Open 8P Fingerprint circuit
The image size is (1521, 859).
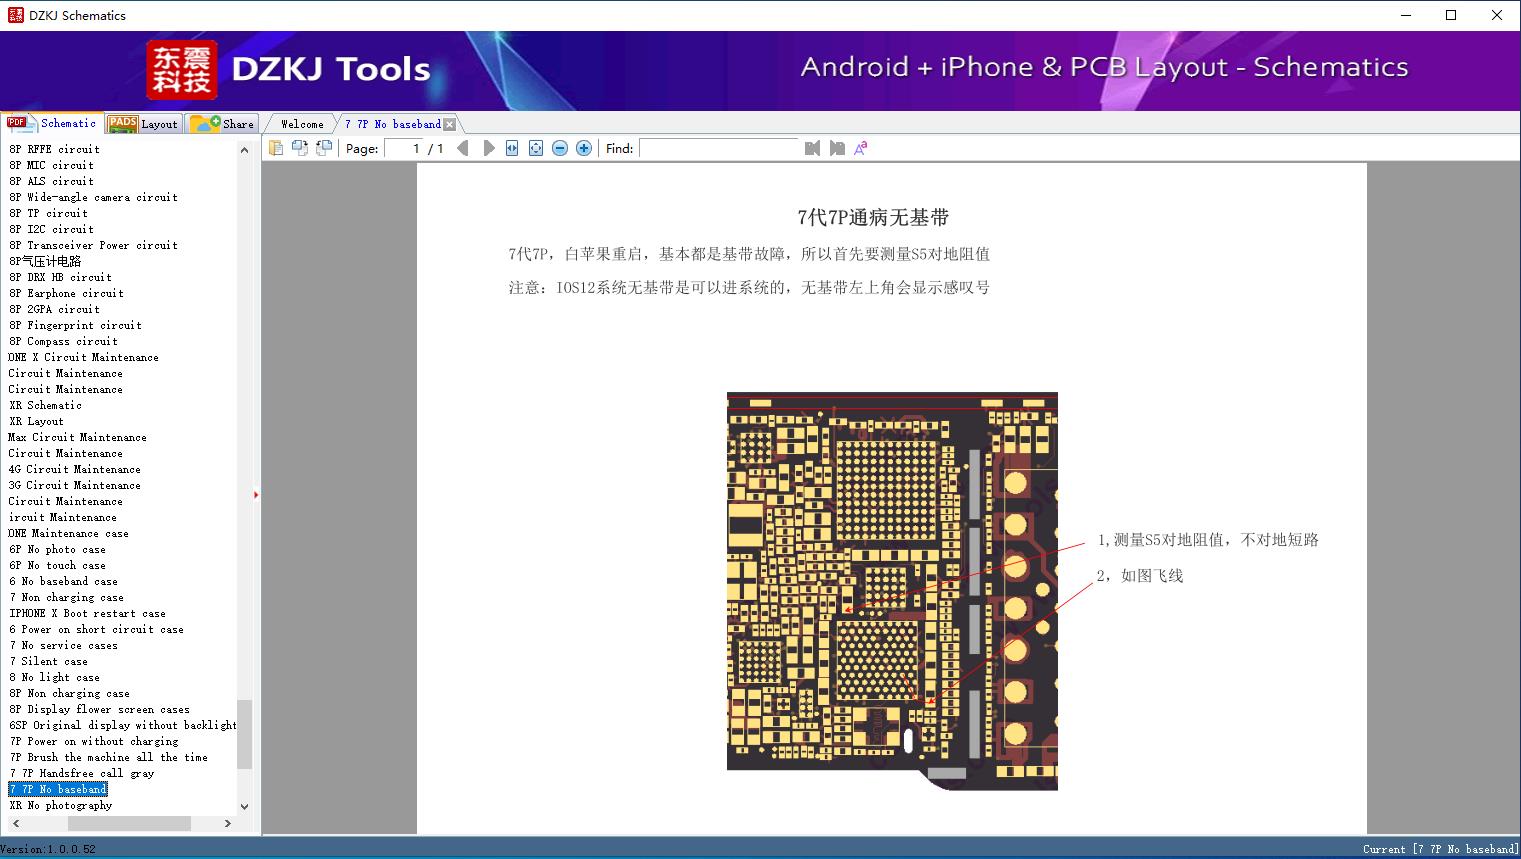click(x=75, y=325)
